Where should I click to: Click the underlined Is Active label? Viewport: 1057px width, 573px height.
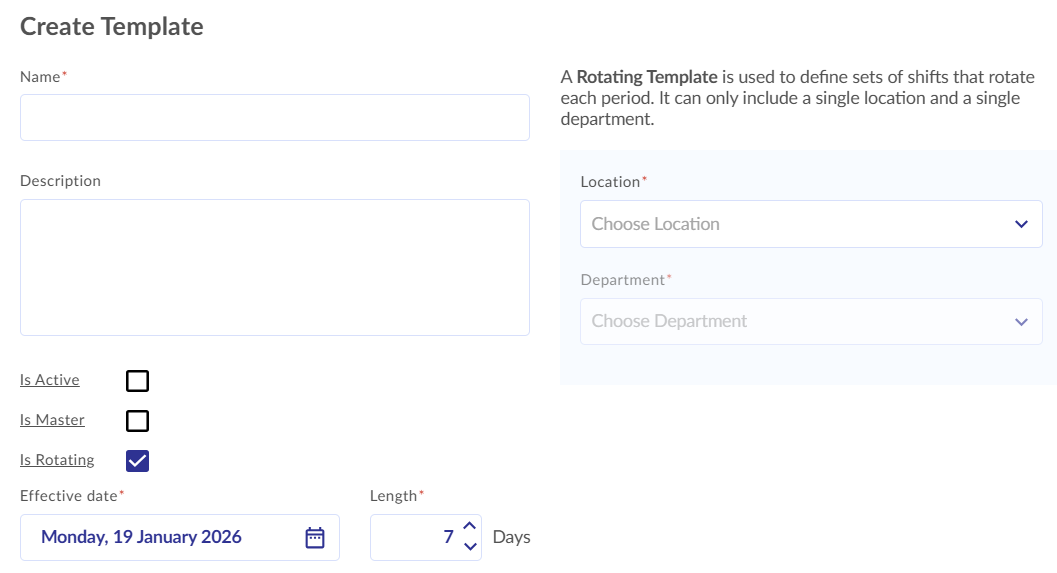pyautogui.click(x=50, y=380)
